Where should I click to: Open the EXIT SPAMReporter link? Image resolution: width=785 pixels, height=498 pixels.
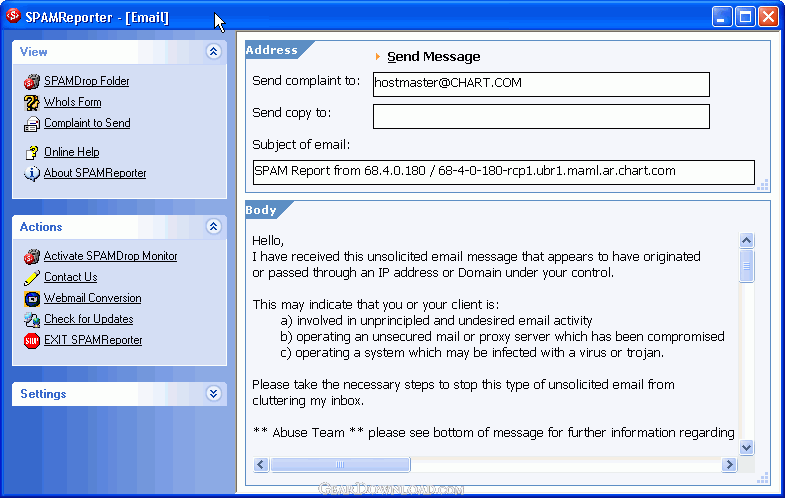[93, 340]
